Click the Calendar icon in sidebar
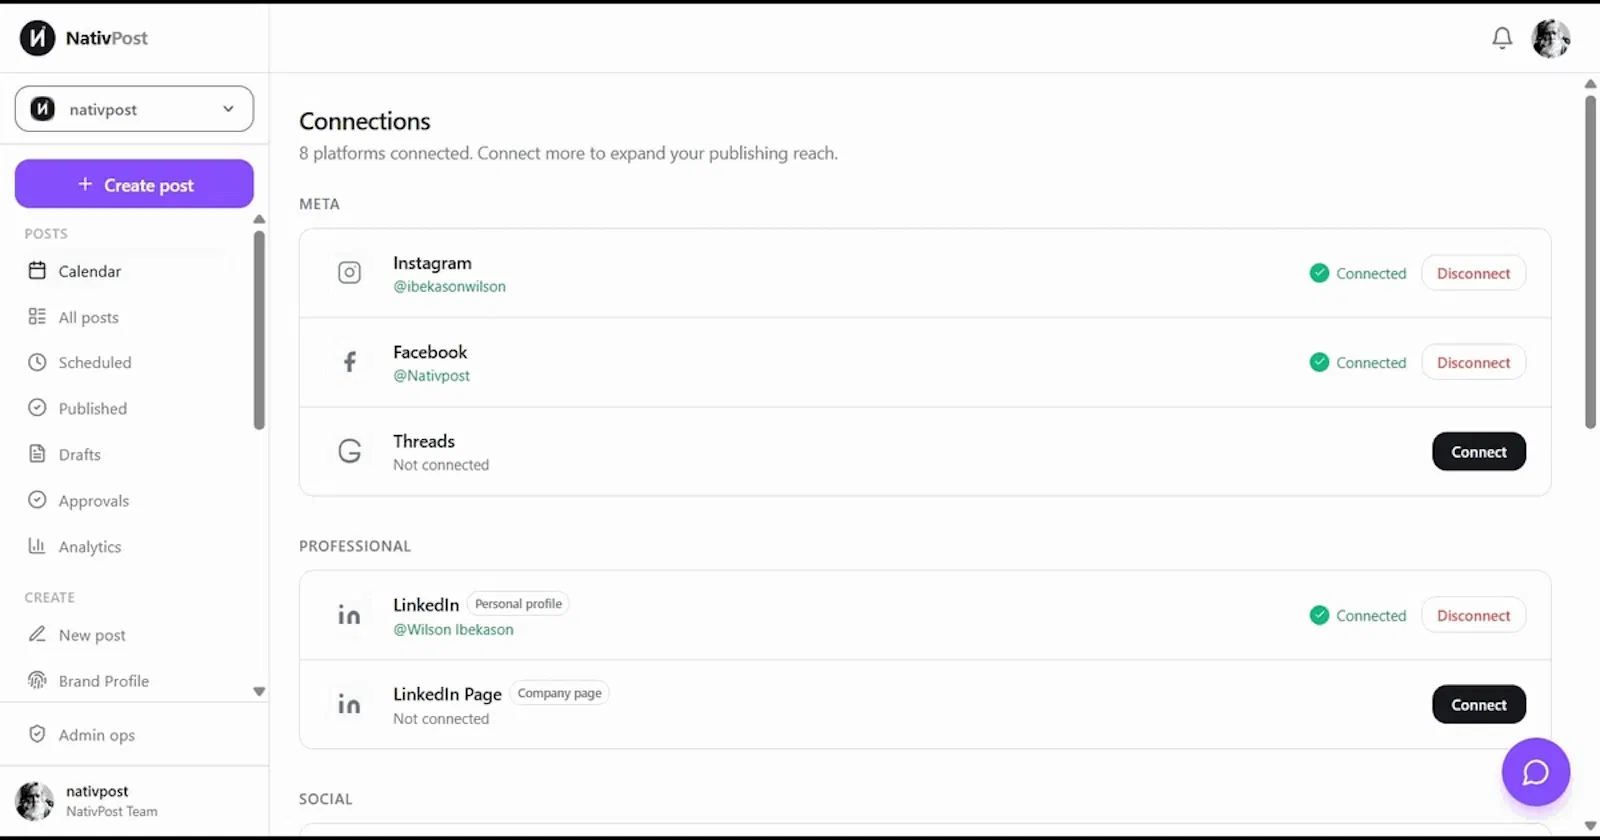This screenshot has width=1600, height=840. click(37, 270)
